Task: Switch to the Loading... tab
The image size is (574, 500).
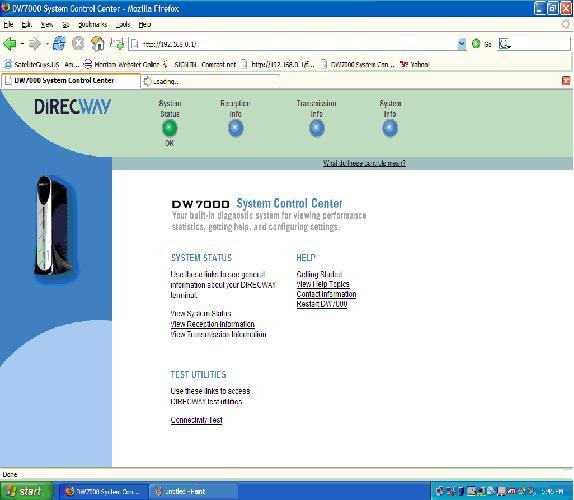Action: [x=210, y=81]
